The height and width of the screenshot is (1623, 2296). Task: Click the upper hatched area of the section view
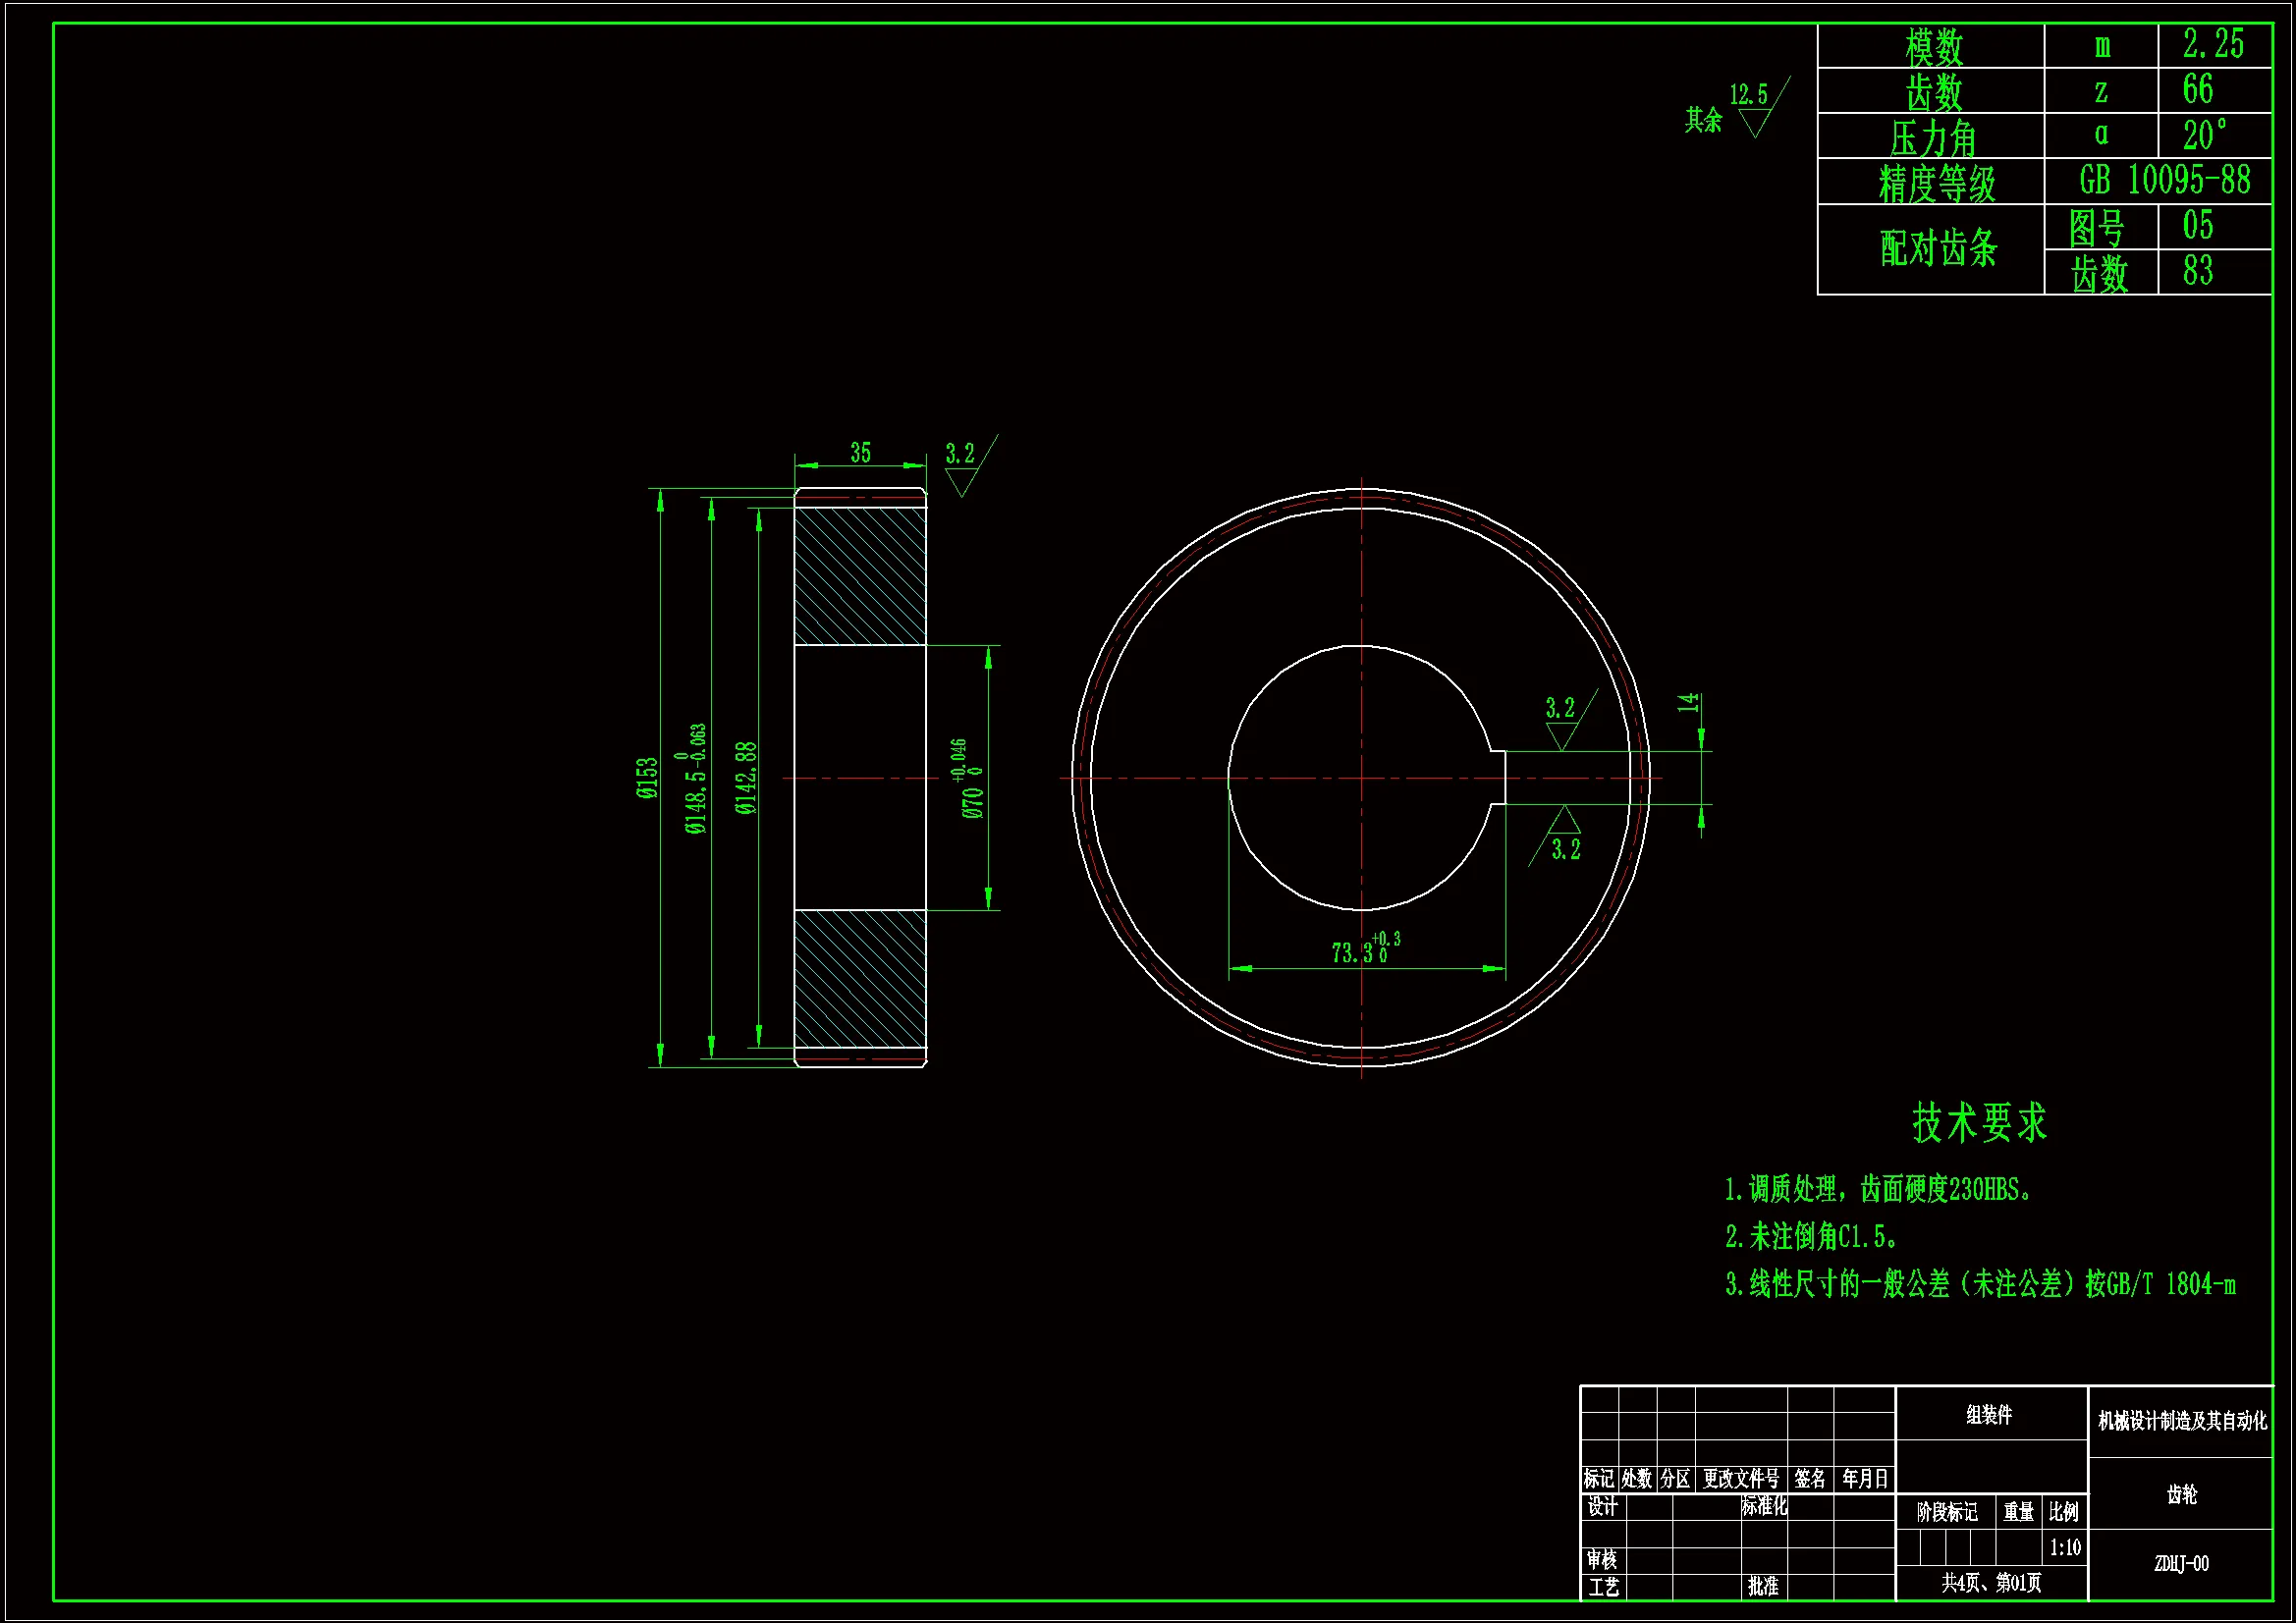click(860, 576)
